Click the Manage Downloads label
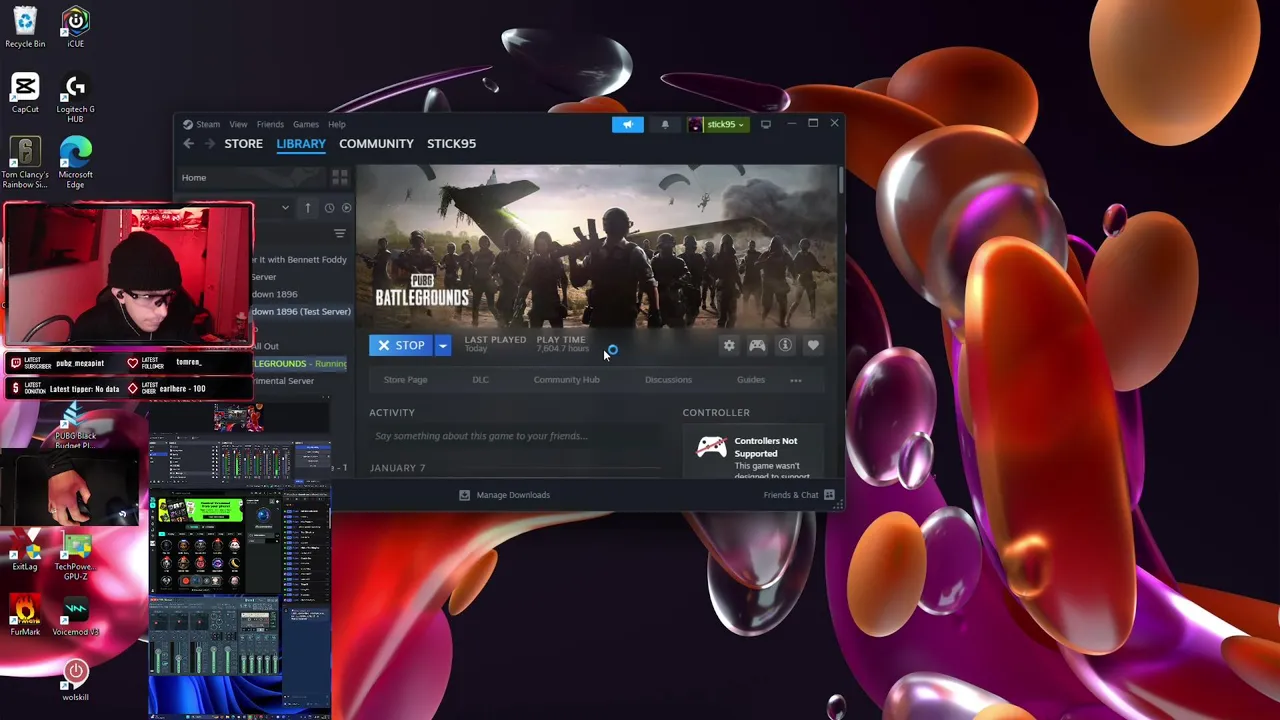 513,495
